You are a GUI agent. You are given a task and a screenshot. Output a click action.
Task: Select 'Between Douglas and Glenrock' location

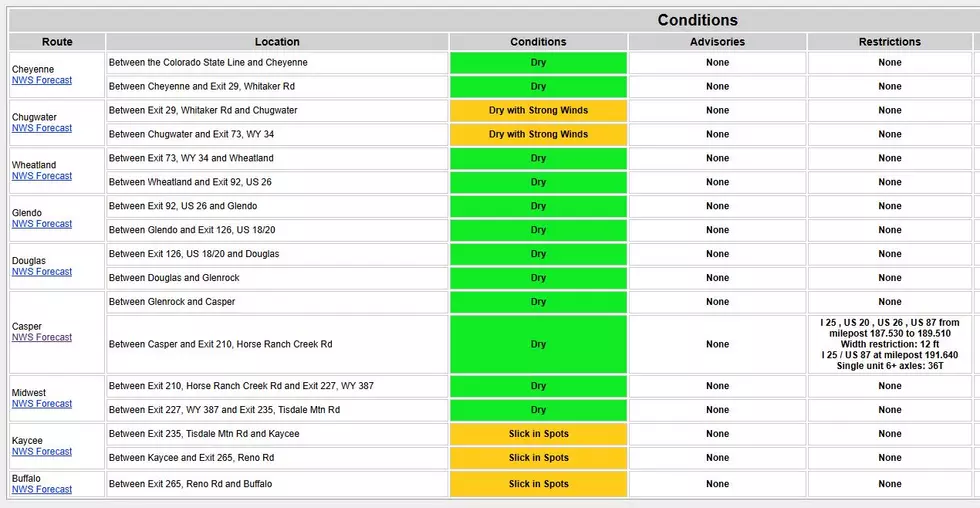[x=174, y=277]
